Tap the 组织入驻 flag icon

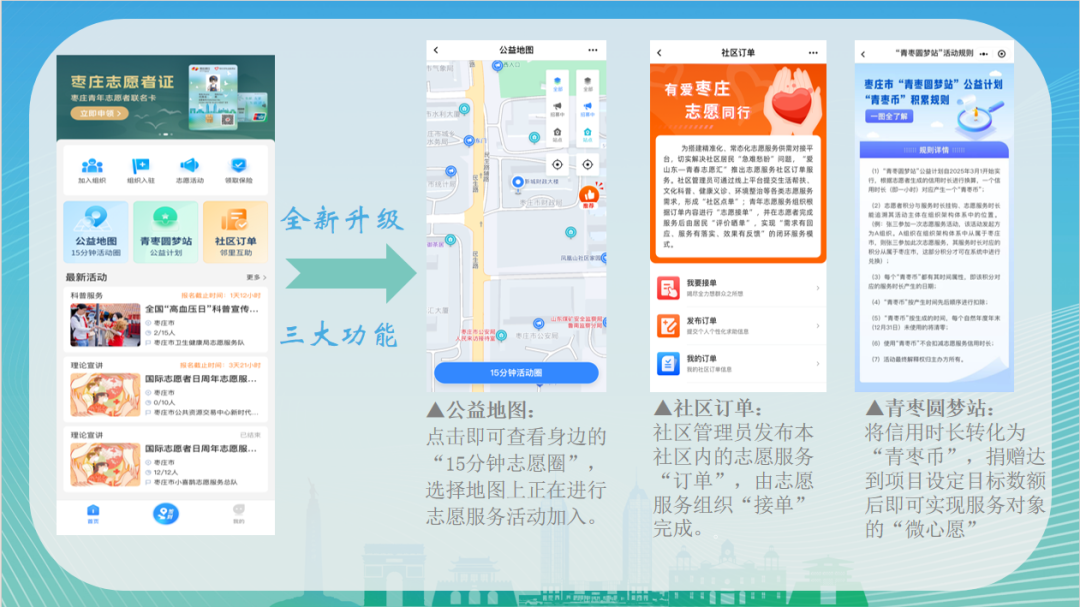click(x=141, y=166)
